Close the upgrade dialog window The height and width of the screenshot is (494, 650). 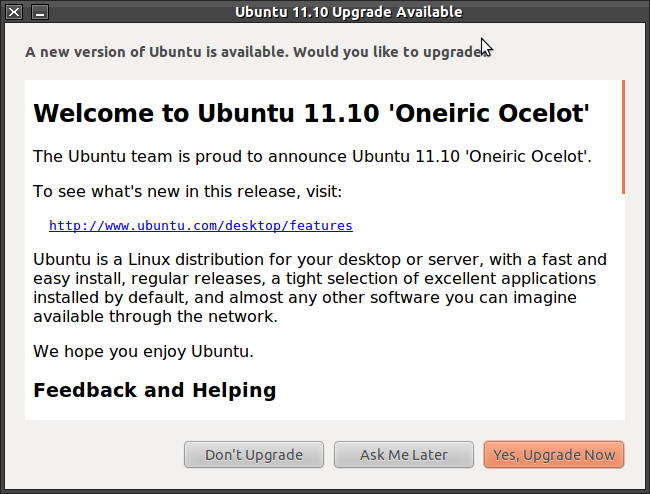(x=14, y=12)
